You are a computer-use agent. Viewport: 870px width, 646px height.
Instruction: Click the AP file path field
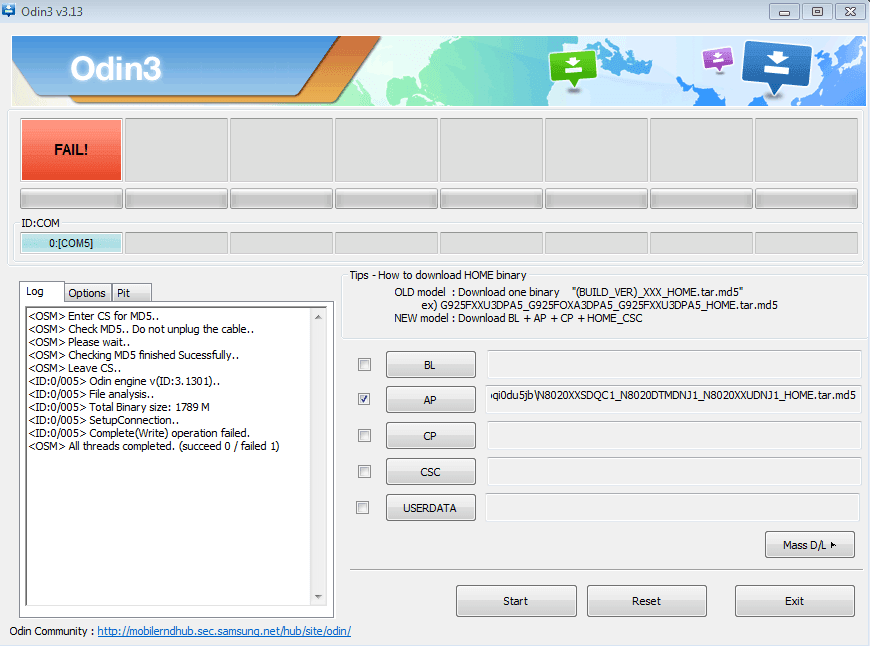click(x=674, y=399)
